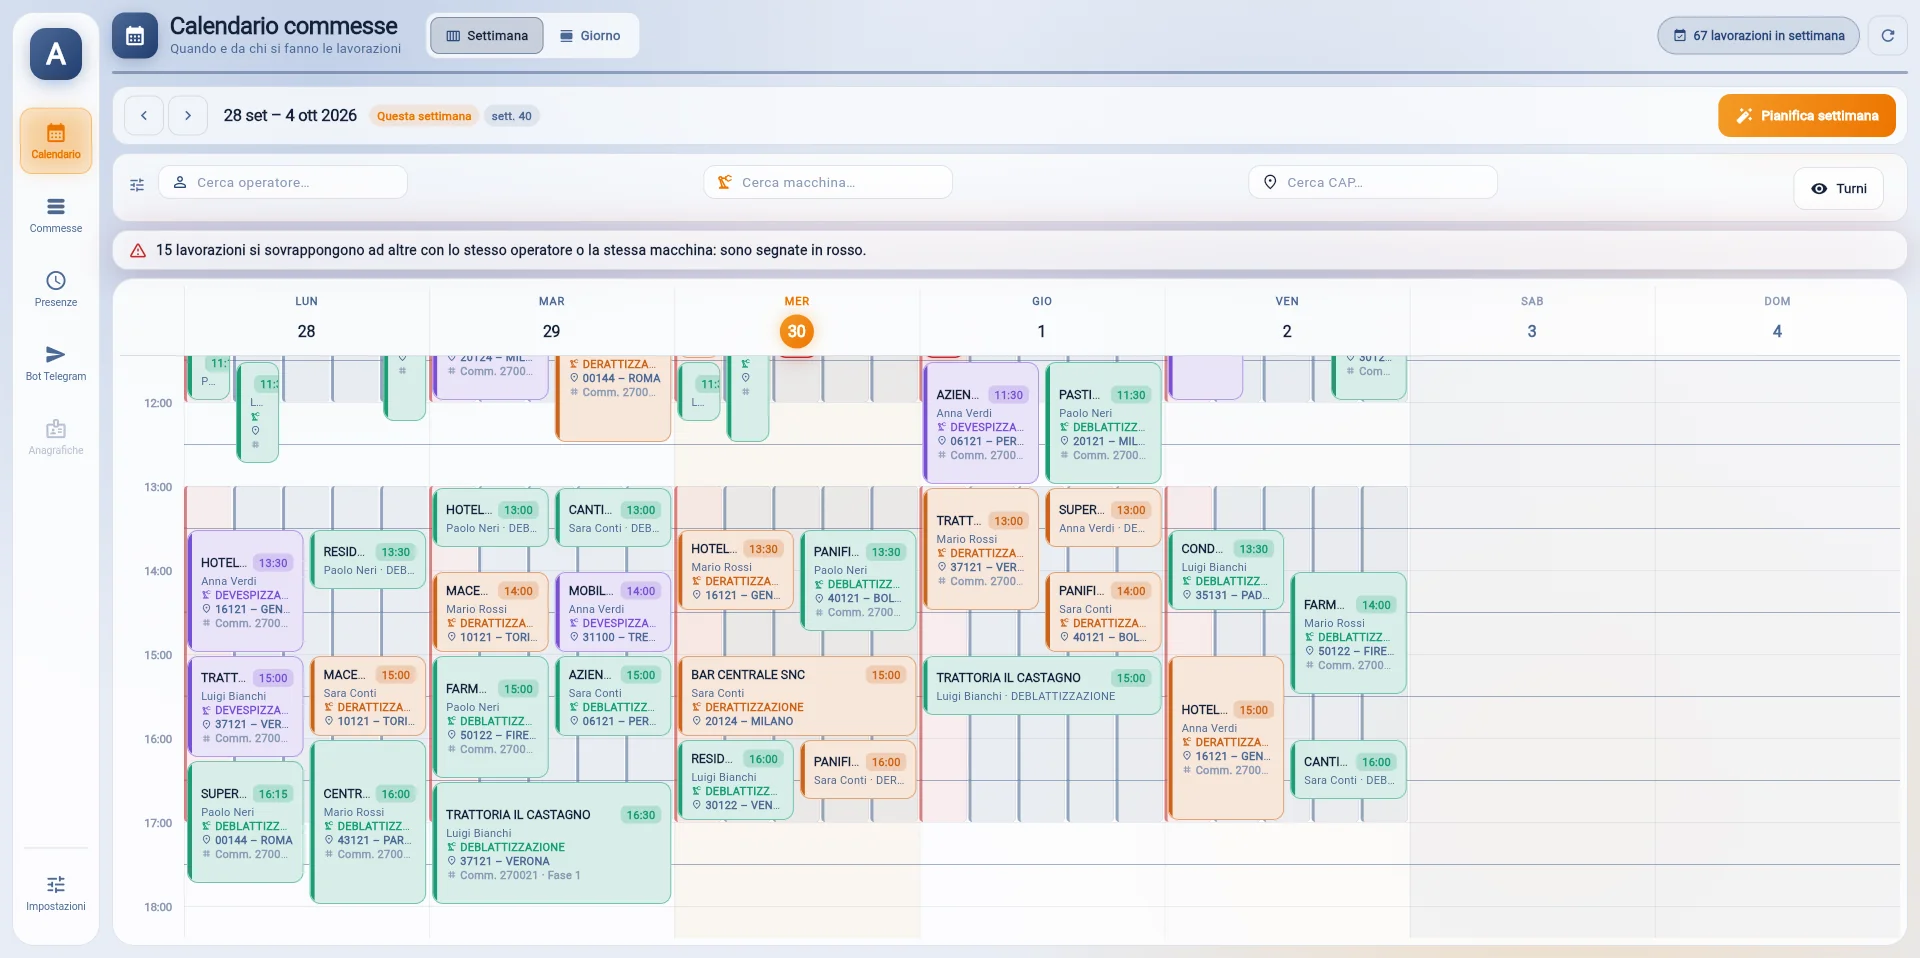This screenshot has width=1920, height=958.
Task: Open the SUPER... 16:15 Paolo Neri card
Action: pos(246,823)
